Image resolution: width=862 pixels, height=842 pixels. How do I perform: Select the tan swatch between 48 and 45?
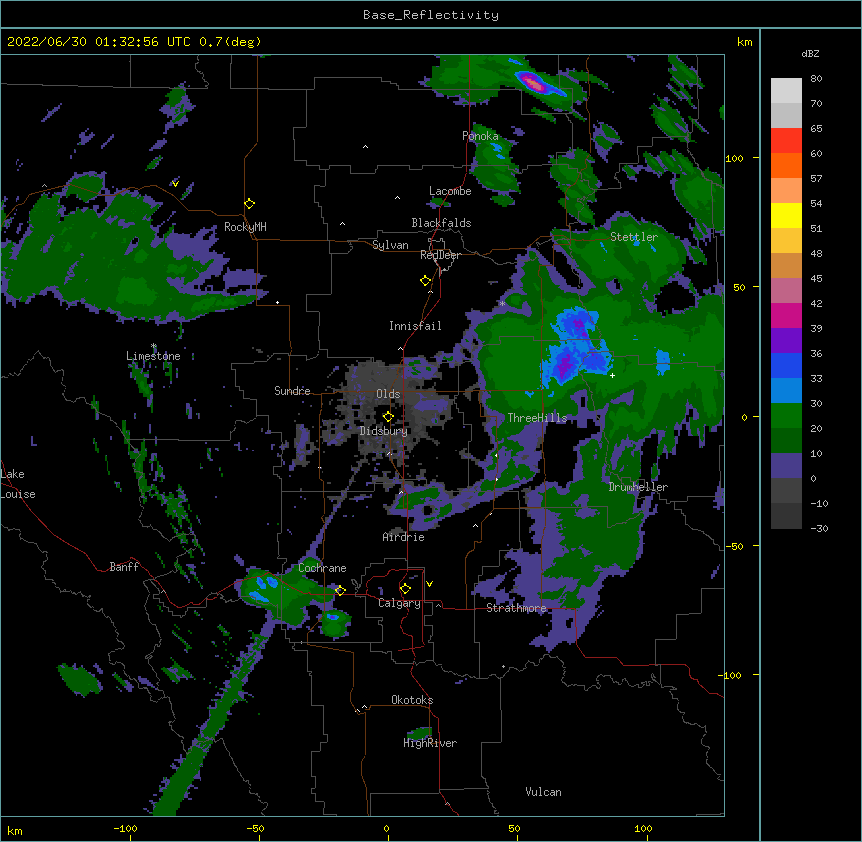click(786, 265)
